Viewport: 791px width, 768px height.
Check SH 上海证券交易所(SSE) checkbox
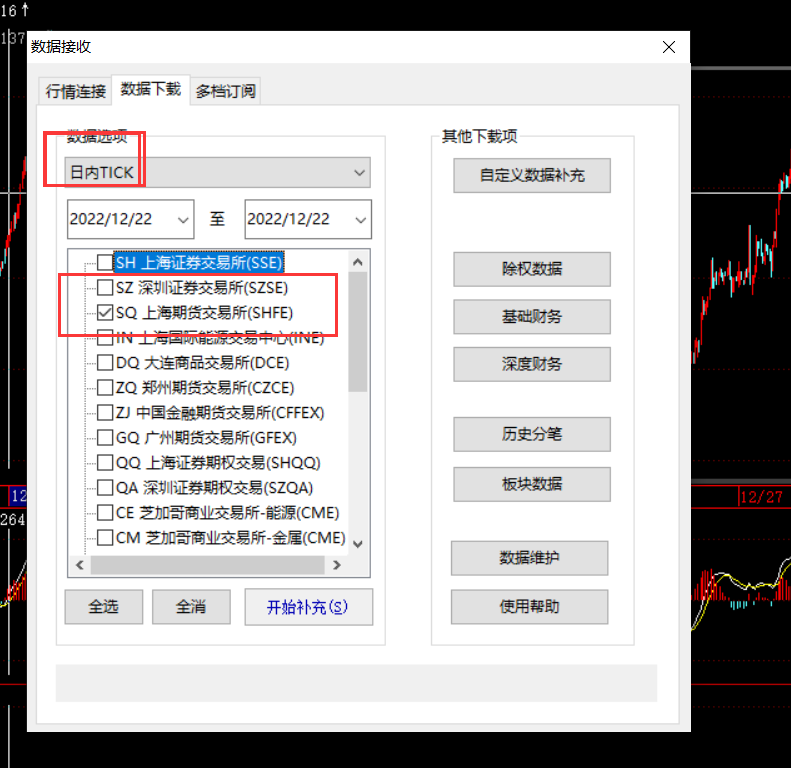point(105,262)
